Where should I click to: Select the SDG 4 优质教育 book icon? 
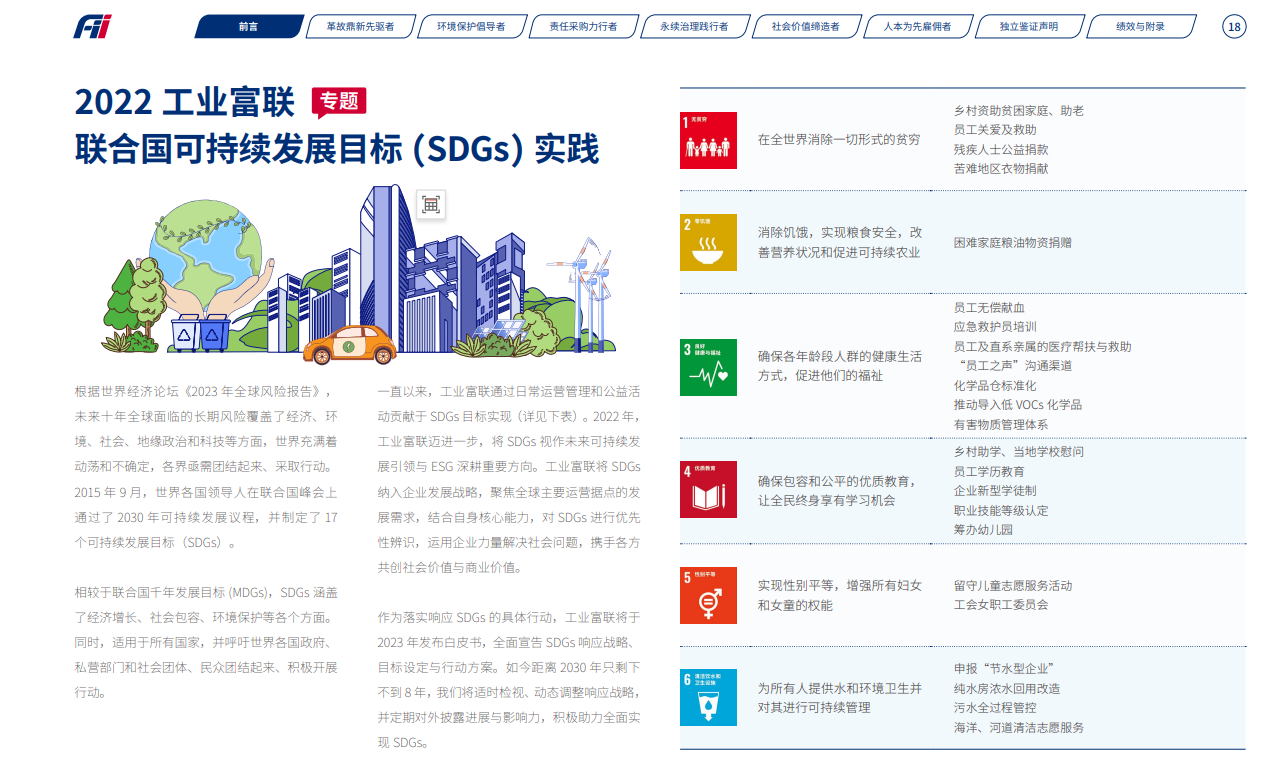click(x=708, y=490)
